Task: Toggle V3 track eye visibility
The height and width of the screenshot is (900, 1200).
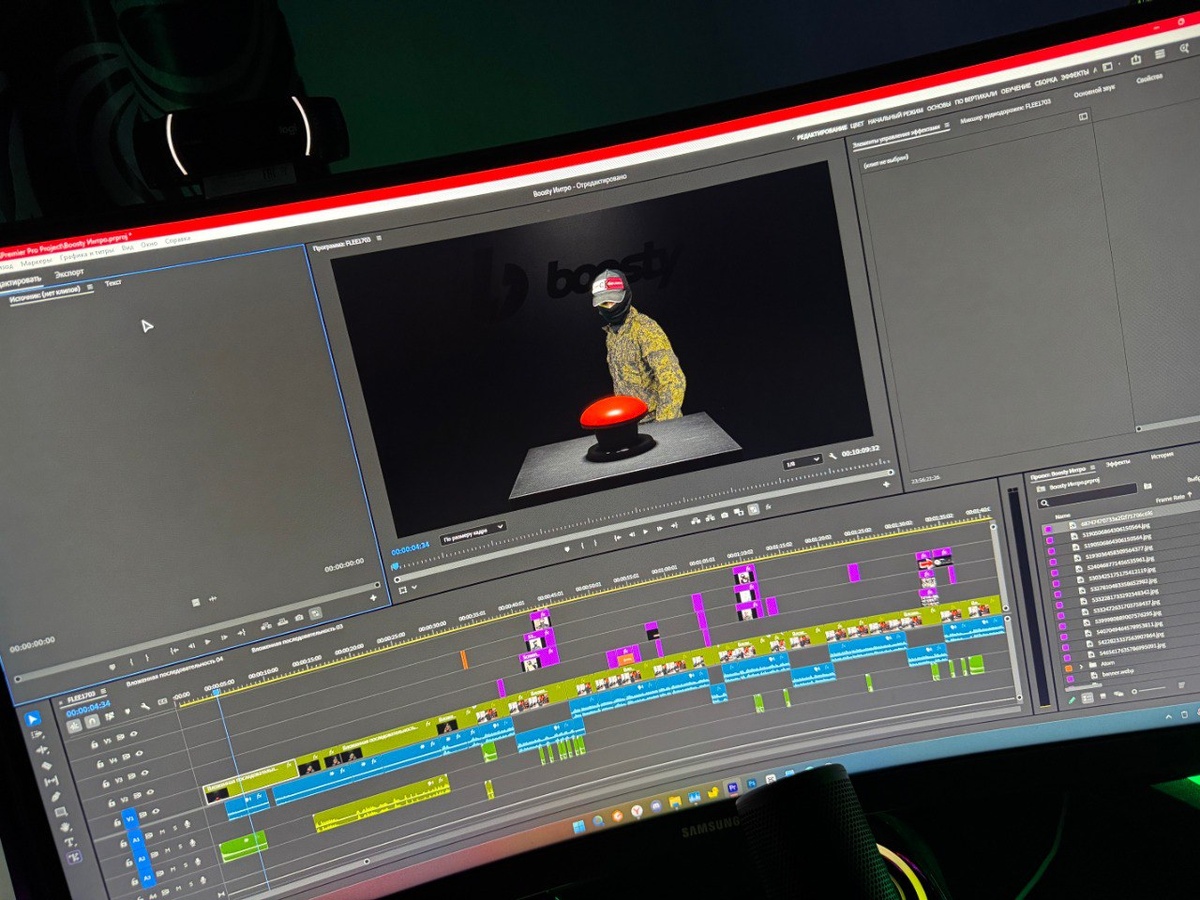Action: click(144, 773)
